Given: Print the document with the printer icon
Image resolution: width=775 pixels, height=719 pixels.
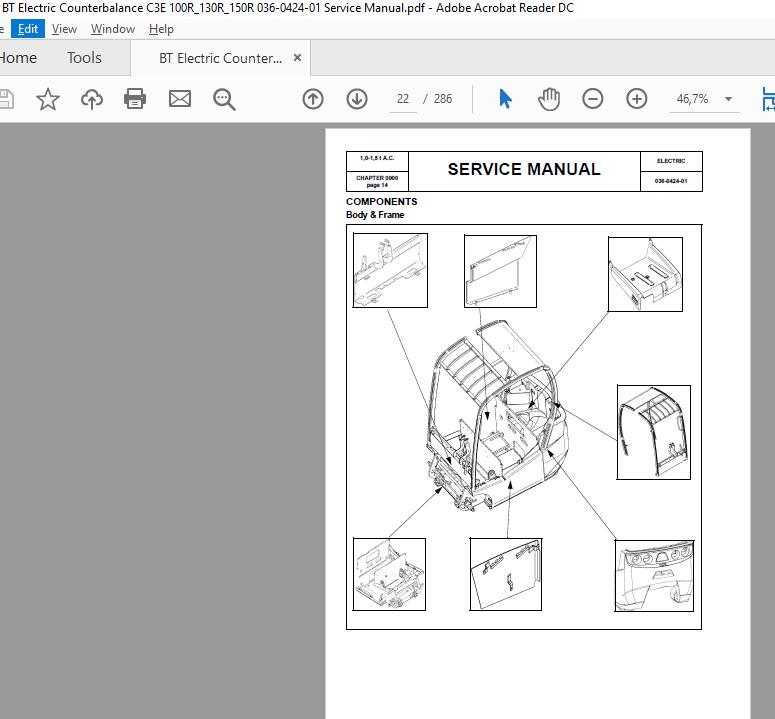Looking at the screenshot, I should pyautogui.click(x=135, y=99).
